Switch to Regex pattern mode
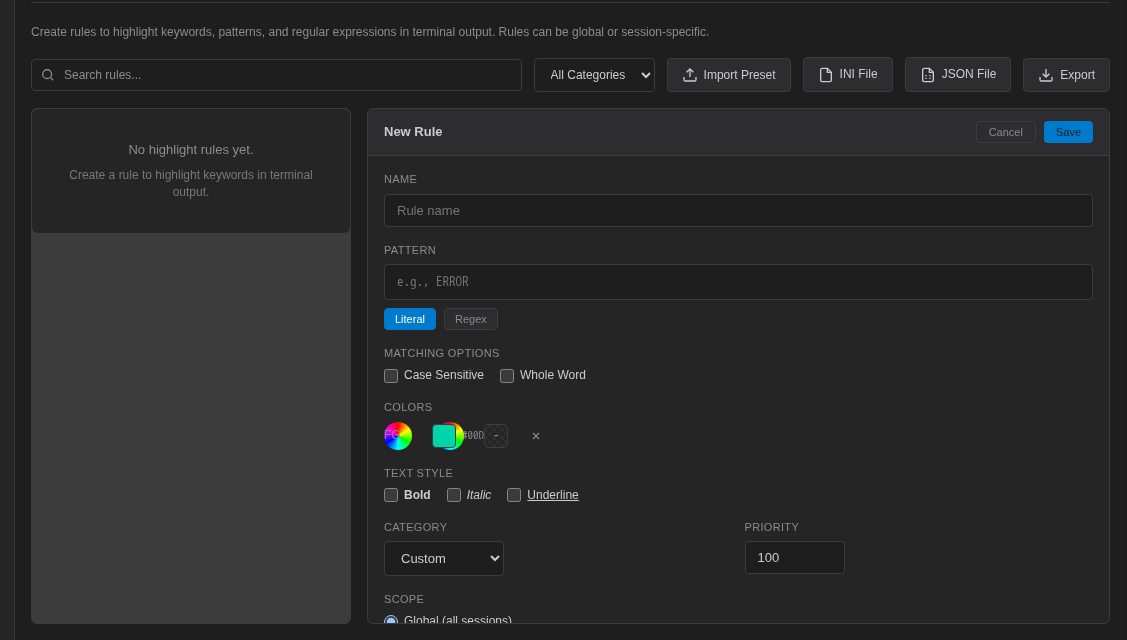 [471, 319]
